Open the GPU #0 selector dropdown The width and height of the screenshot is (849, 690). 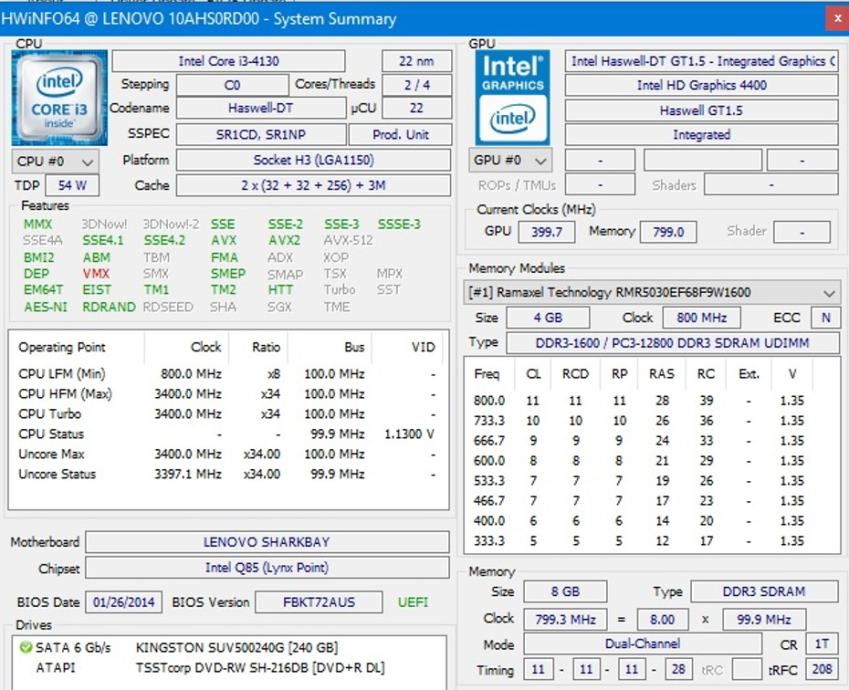510,161
